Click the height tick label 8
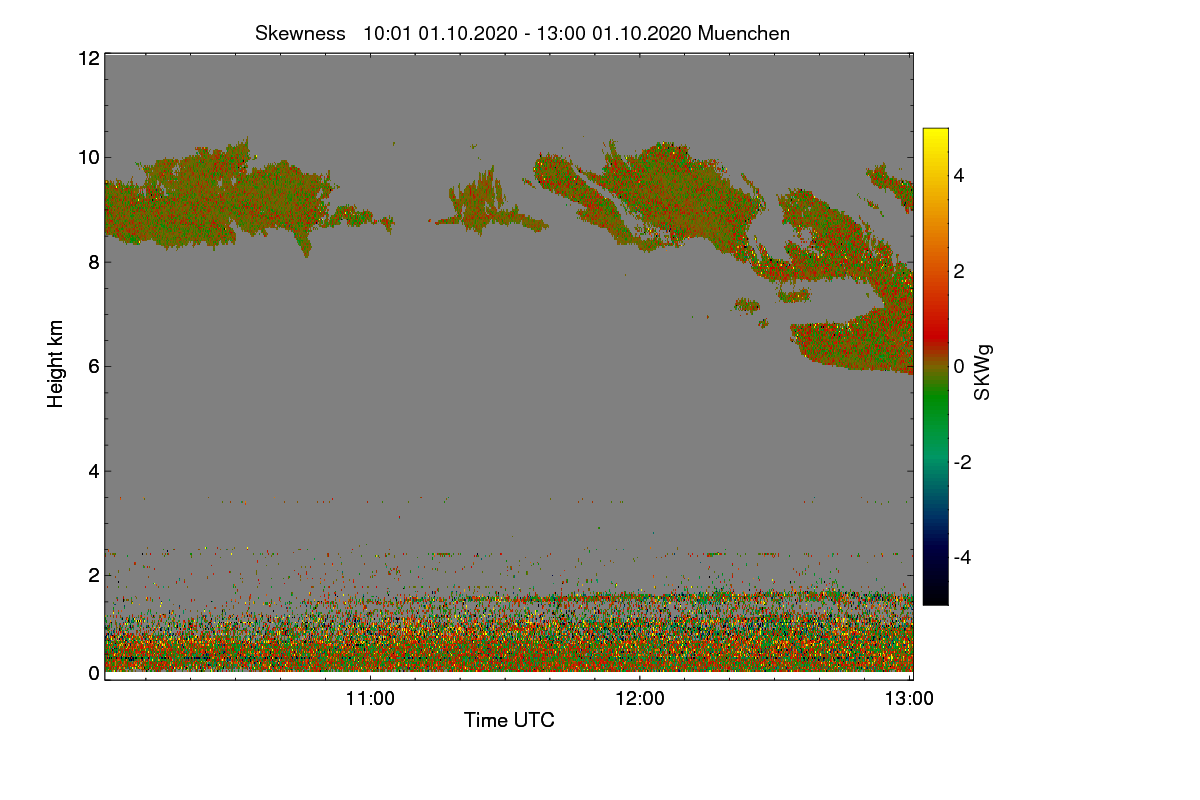 pos(92,262)
